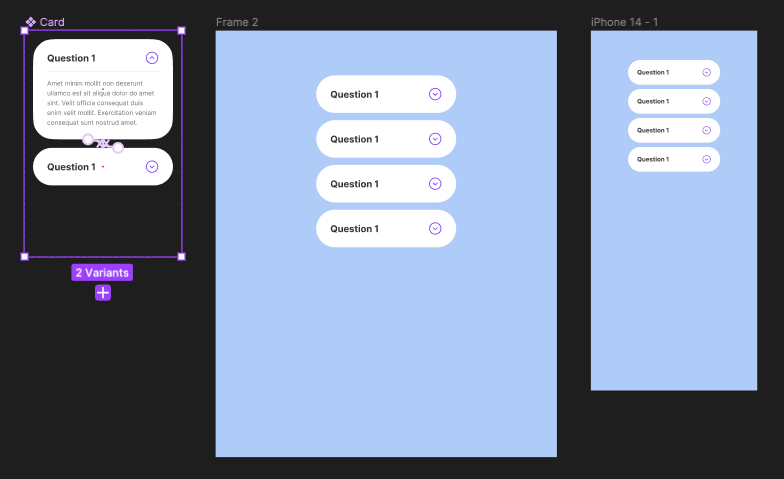The image size is (784, 479).
Task: Select Question 1 text in collapsed variant
Action: (71, 167)
